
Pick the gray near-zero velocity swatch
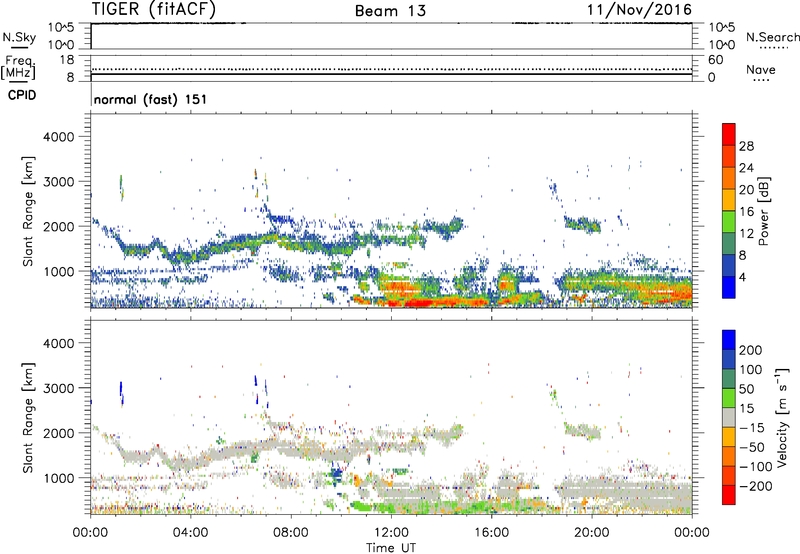click(x=729, y=417)
